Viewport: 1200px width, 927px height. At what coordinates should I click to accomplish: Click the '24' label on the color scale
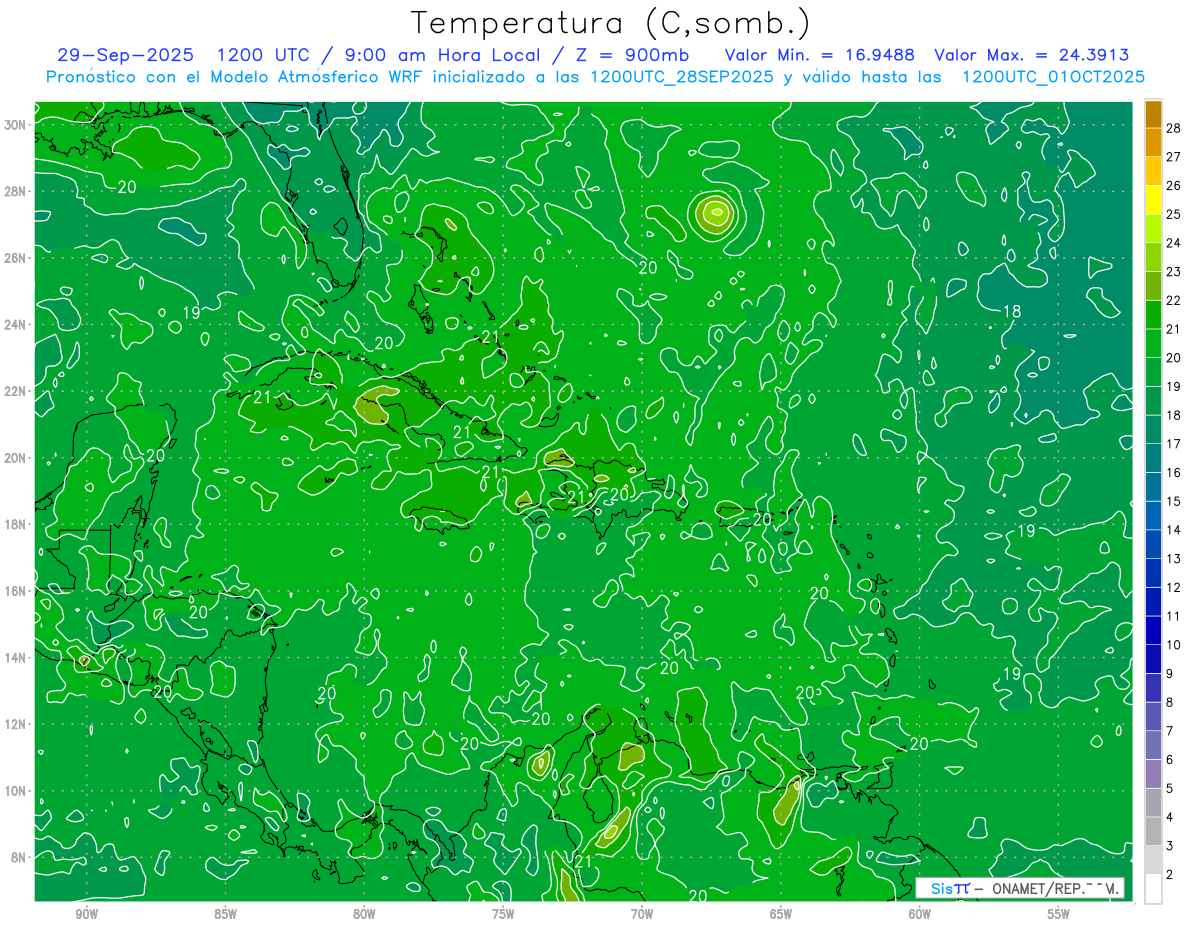1174,243
